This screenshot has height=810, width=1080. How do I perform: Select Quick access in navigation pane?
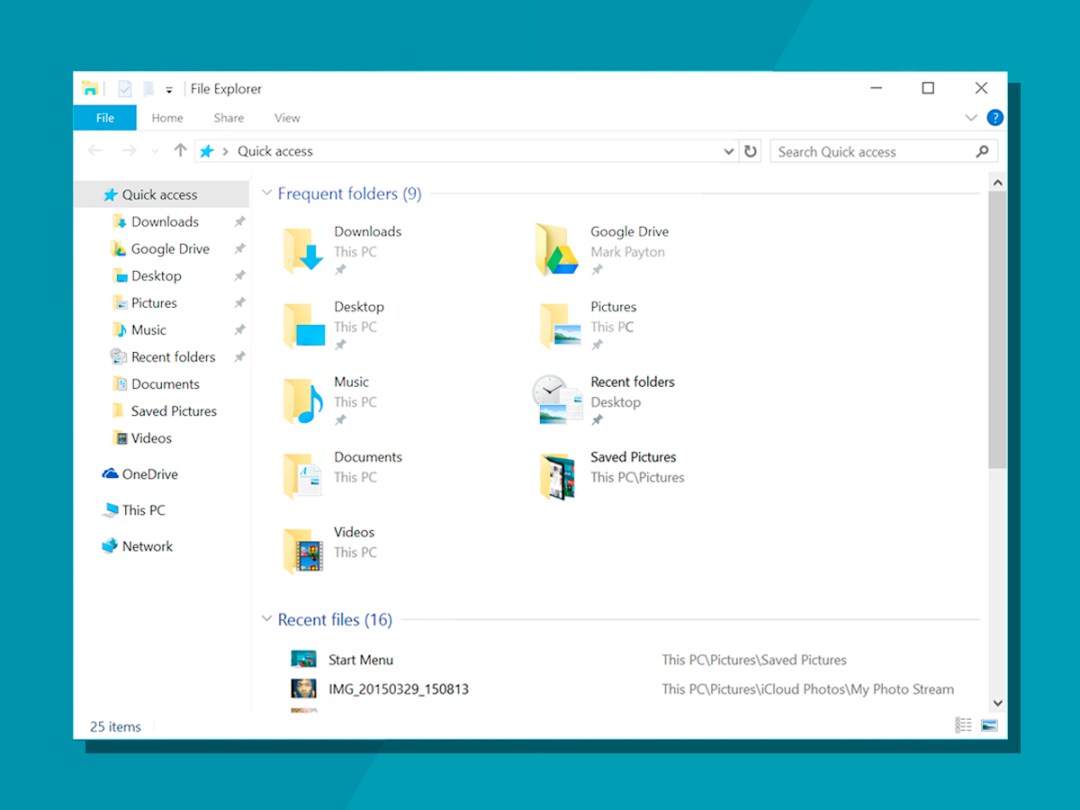(x=161, y=194)
